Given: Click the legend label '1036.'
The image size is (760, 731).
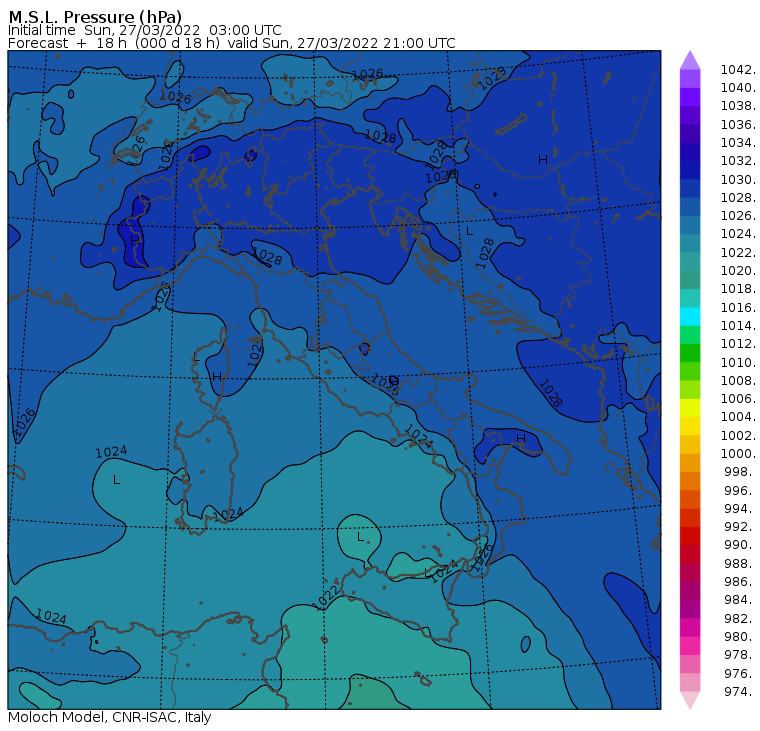Looking at the screenshot, I should pos(738,125).
